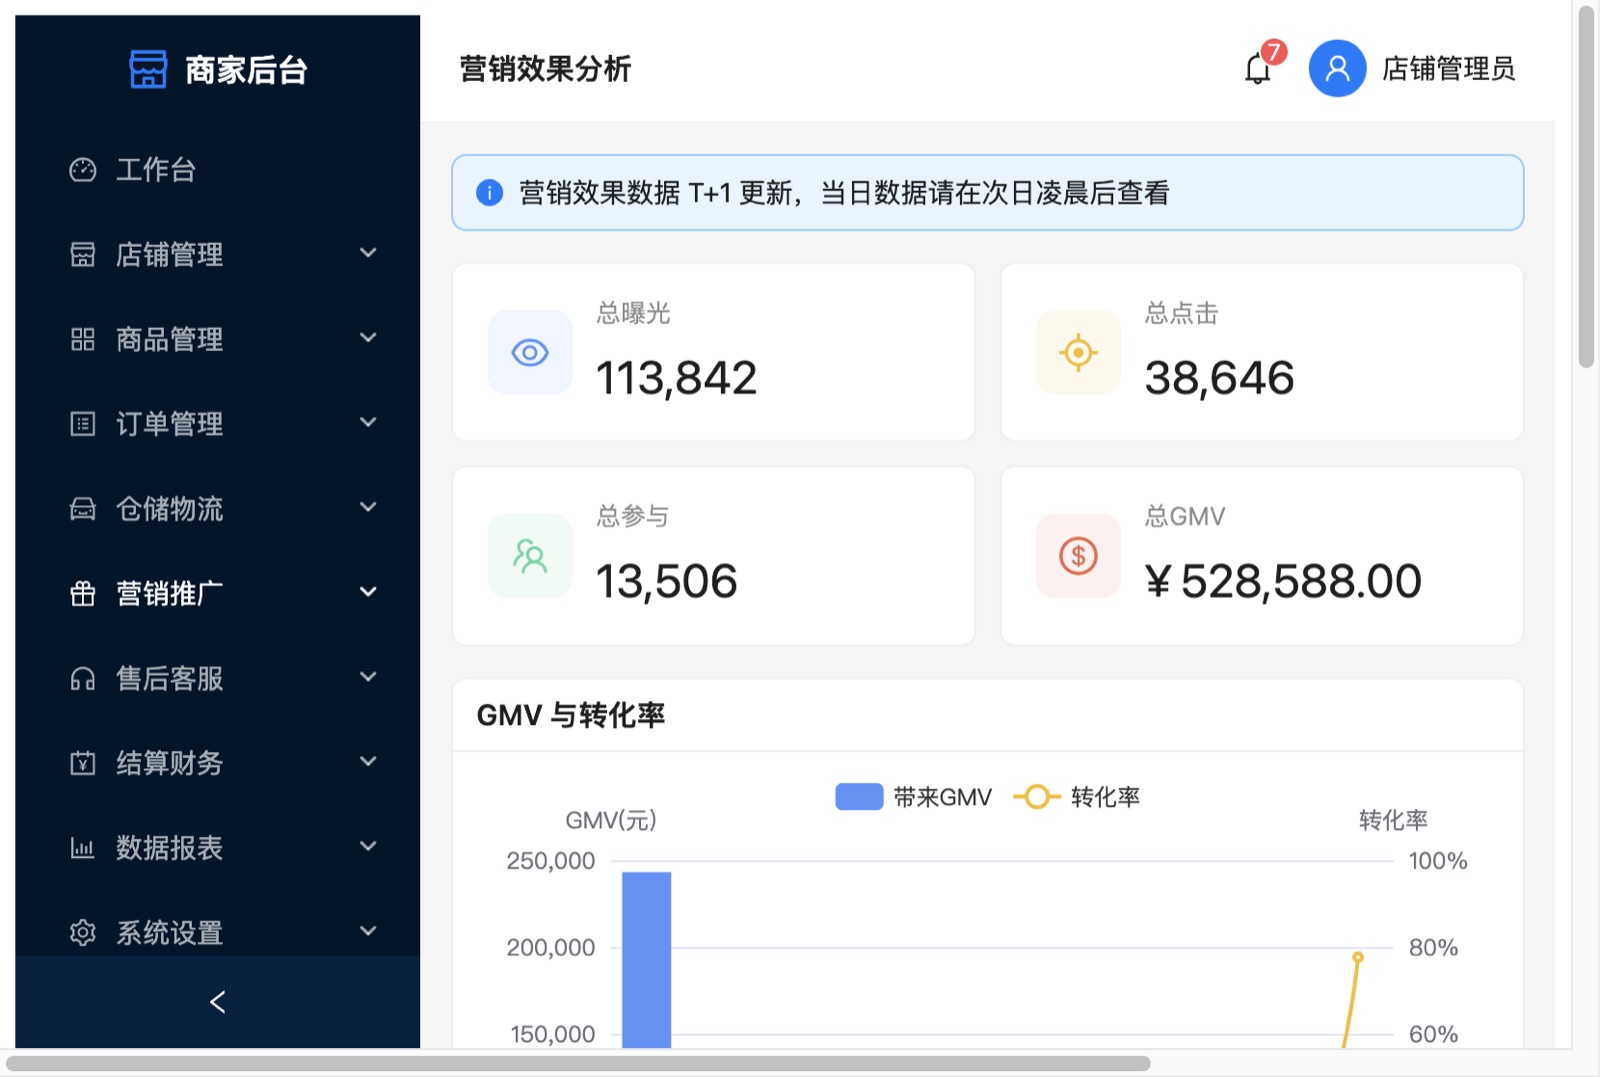This screenshot has height=1077, width=1600.
Task: Toggle the 转化率 legend series
Action: click(x=1076, y=797)
